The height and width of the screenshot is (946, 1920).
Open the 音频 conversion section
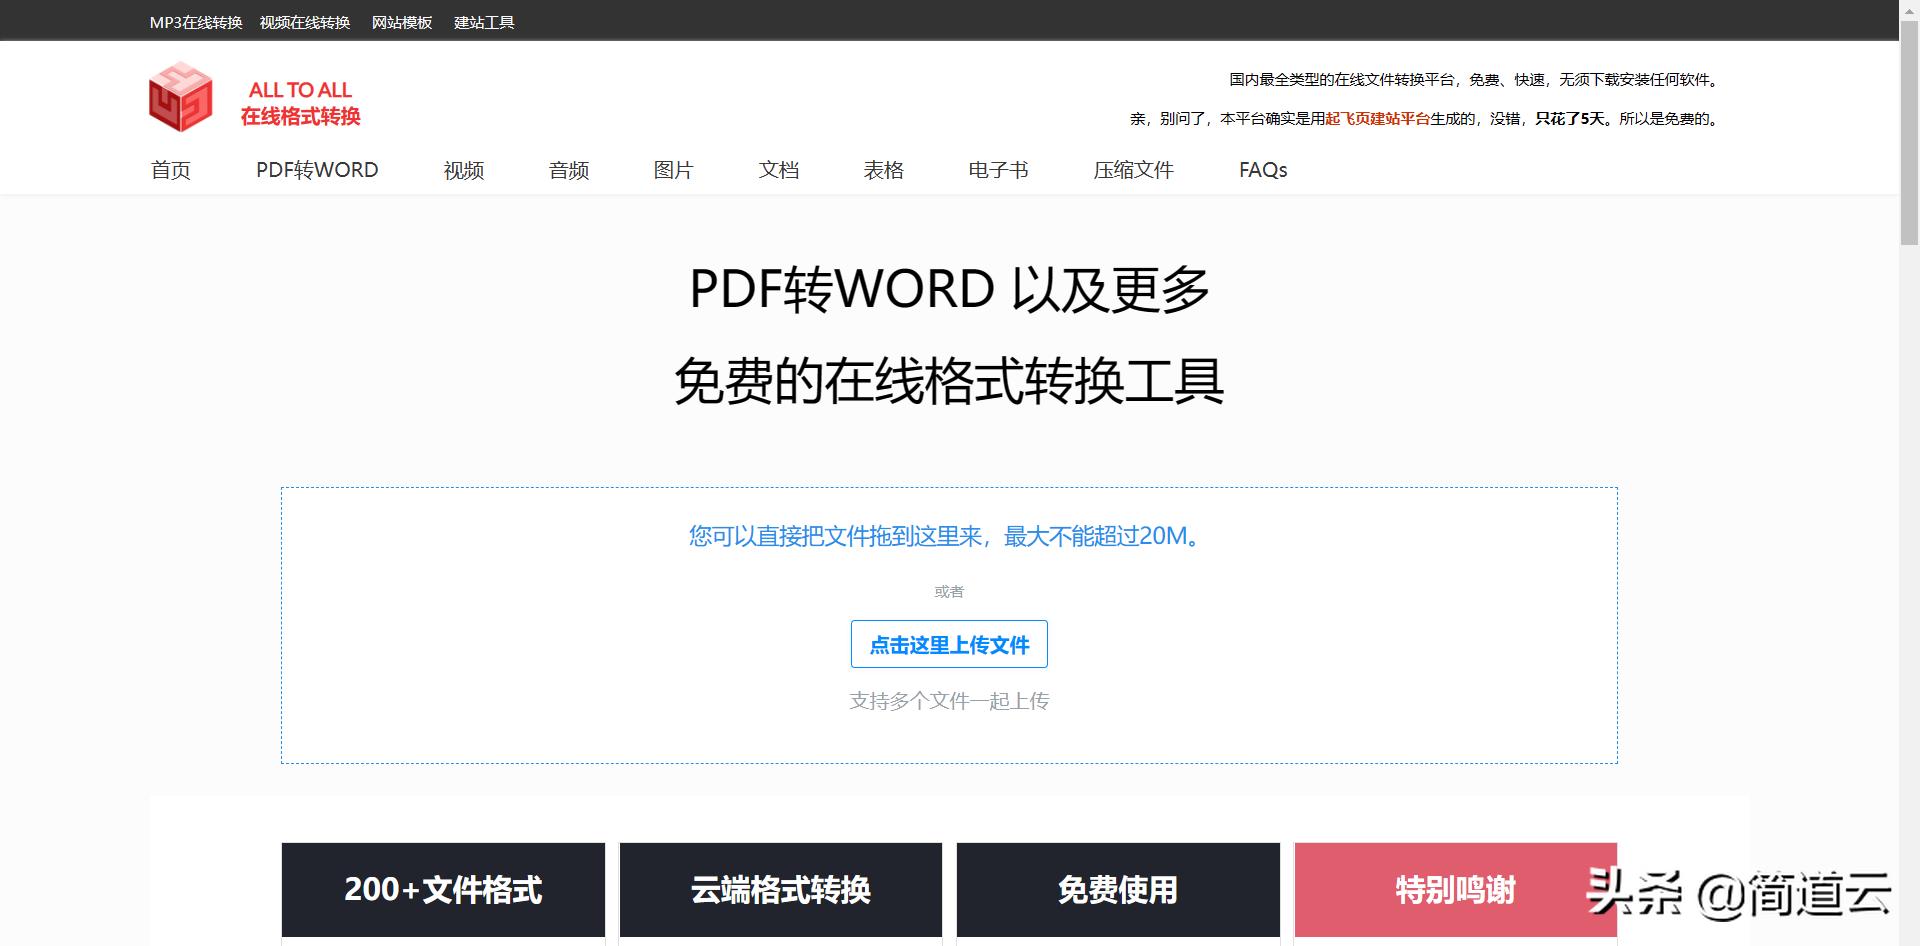click(x=568, y=170)
